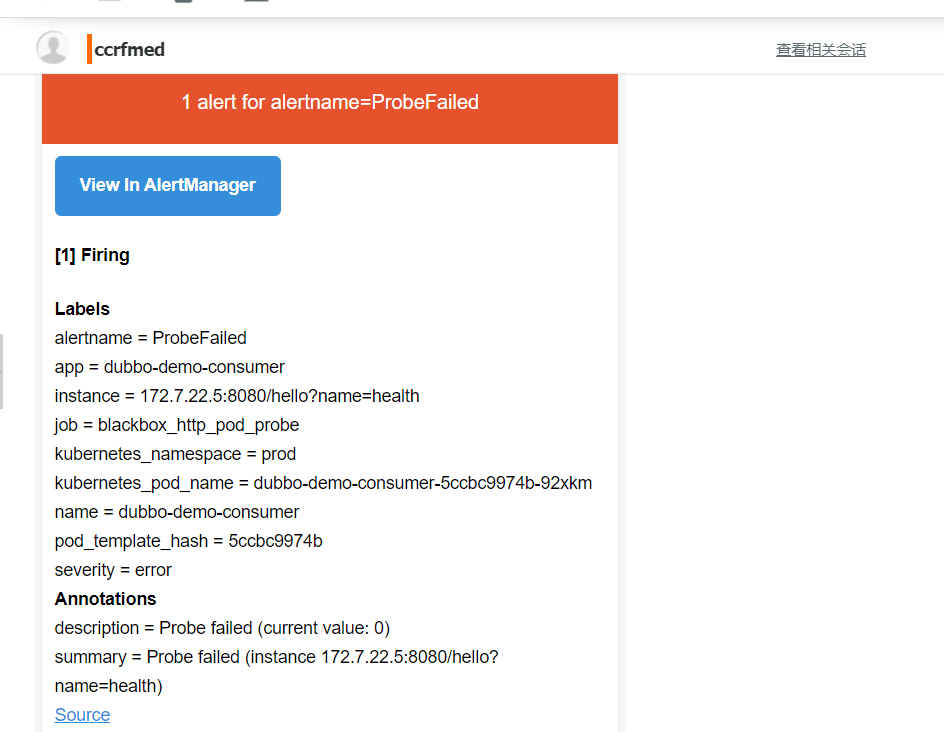The width and height of the screenshot is (944, 732).
Task: Open the Source link at the bottom
Action: click(82, 715)
